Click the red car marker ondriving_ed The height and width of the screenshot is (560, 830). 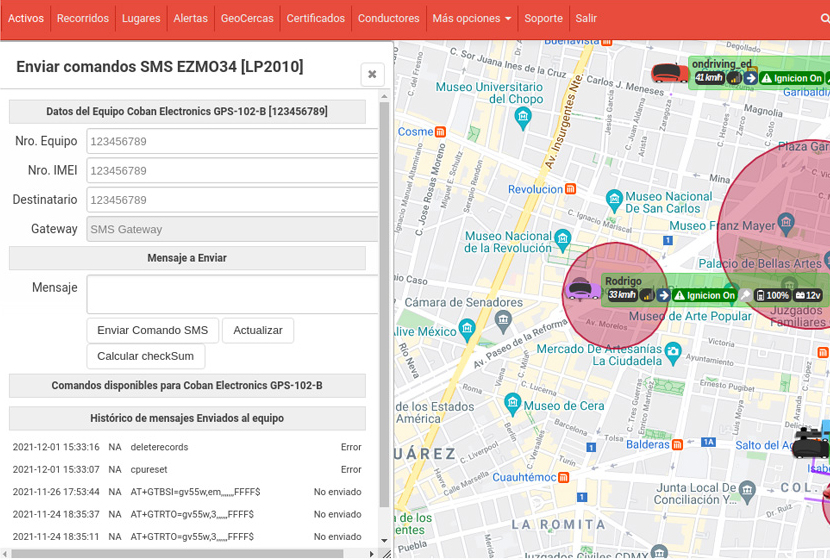click(x=670, y=73)
